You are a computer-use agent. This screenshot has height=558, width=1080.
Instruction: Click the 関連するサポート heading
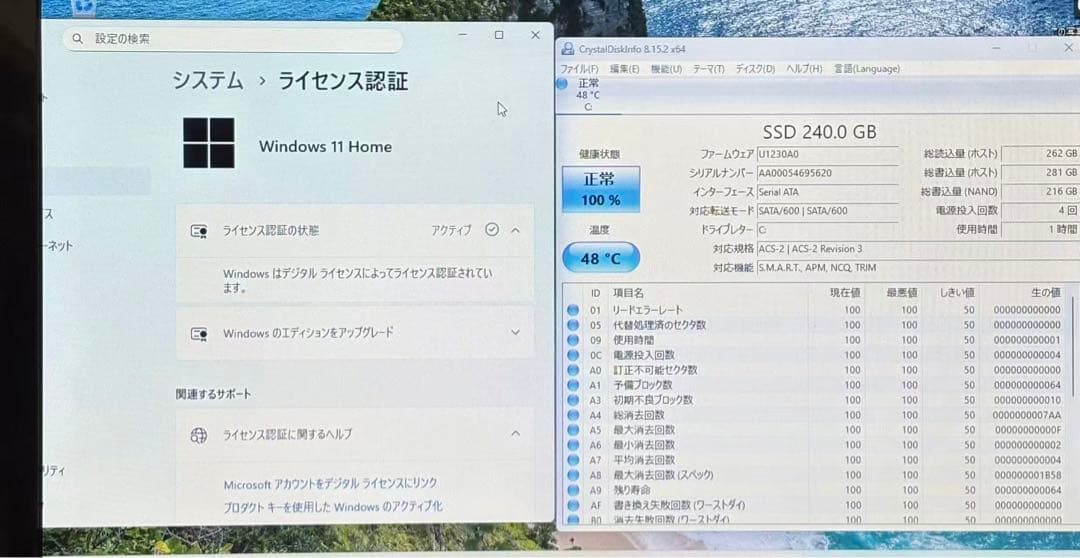pos(214,394)
